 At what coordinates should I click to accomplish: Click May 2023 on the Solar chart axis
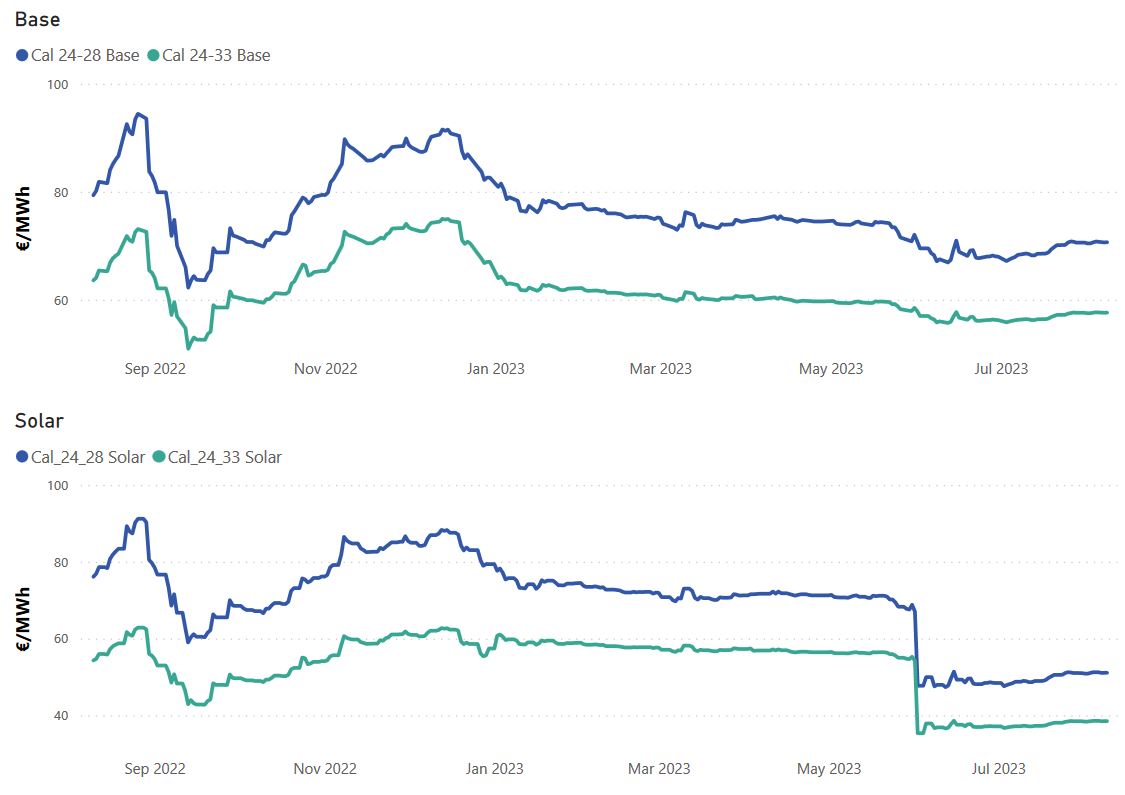click(830, 769)
